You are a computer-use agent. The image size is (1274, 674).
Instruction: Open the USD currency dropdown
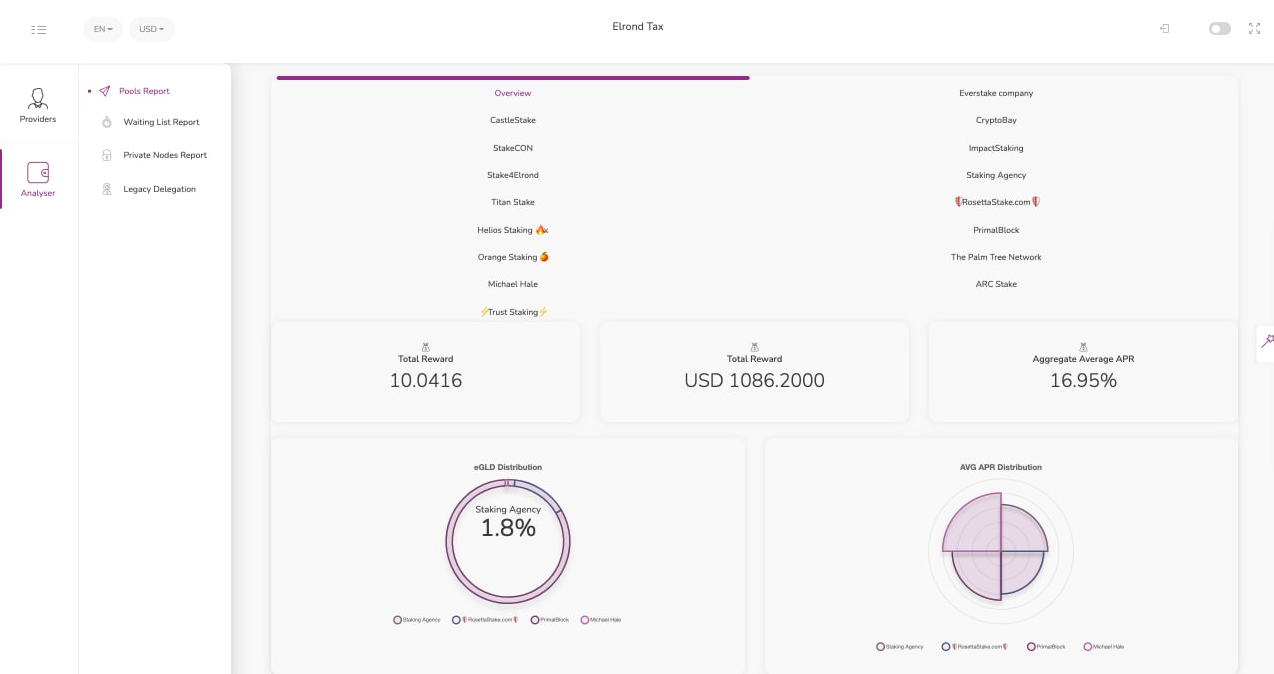point(152,29)
